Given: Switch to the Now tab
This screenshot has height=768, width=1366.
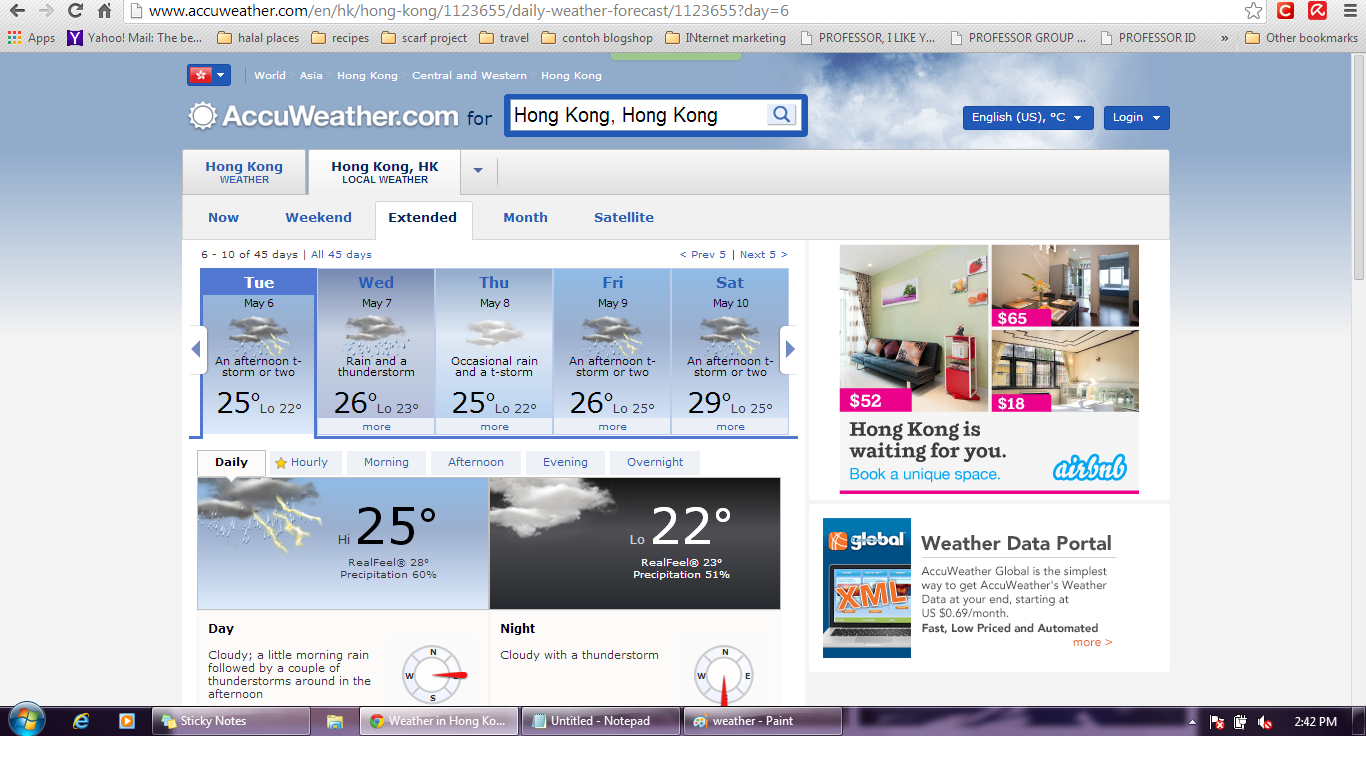Looking at the screenshot, I should pyautogui.click(x=224, y=217).
